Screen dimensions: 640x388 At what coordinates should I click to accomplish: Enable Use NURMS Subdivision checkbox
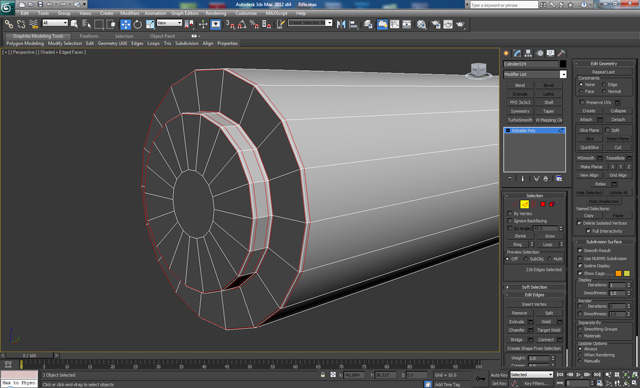click(x=580, y=258)
